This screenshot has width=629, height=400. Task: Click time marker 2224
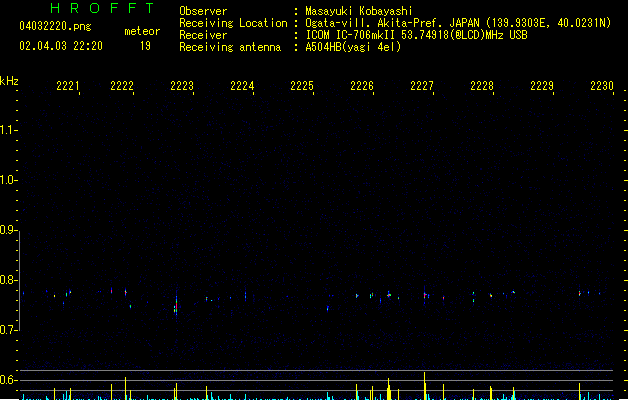click(x=242, y=86)
